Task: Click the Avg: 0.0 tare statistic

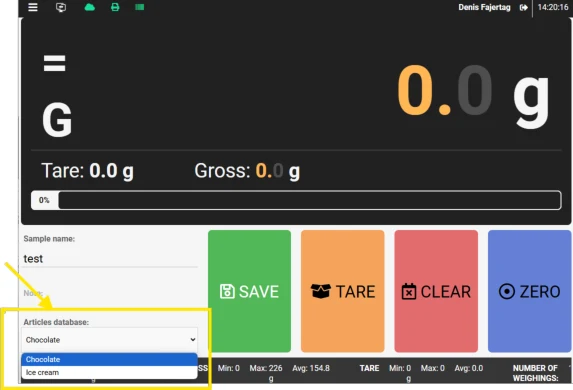Action: pyautogui.click(x=469, y=368)
